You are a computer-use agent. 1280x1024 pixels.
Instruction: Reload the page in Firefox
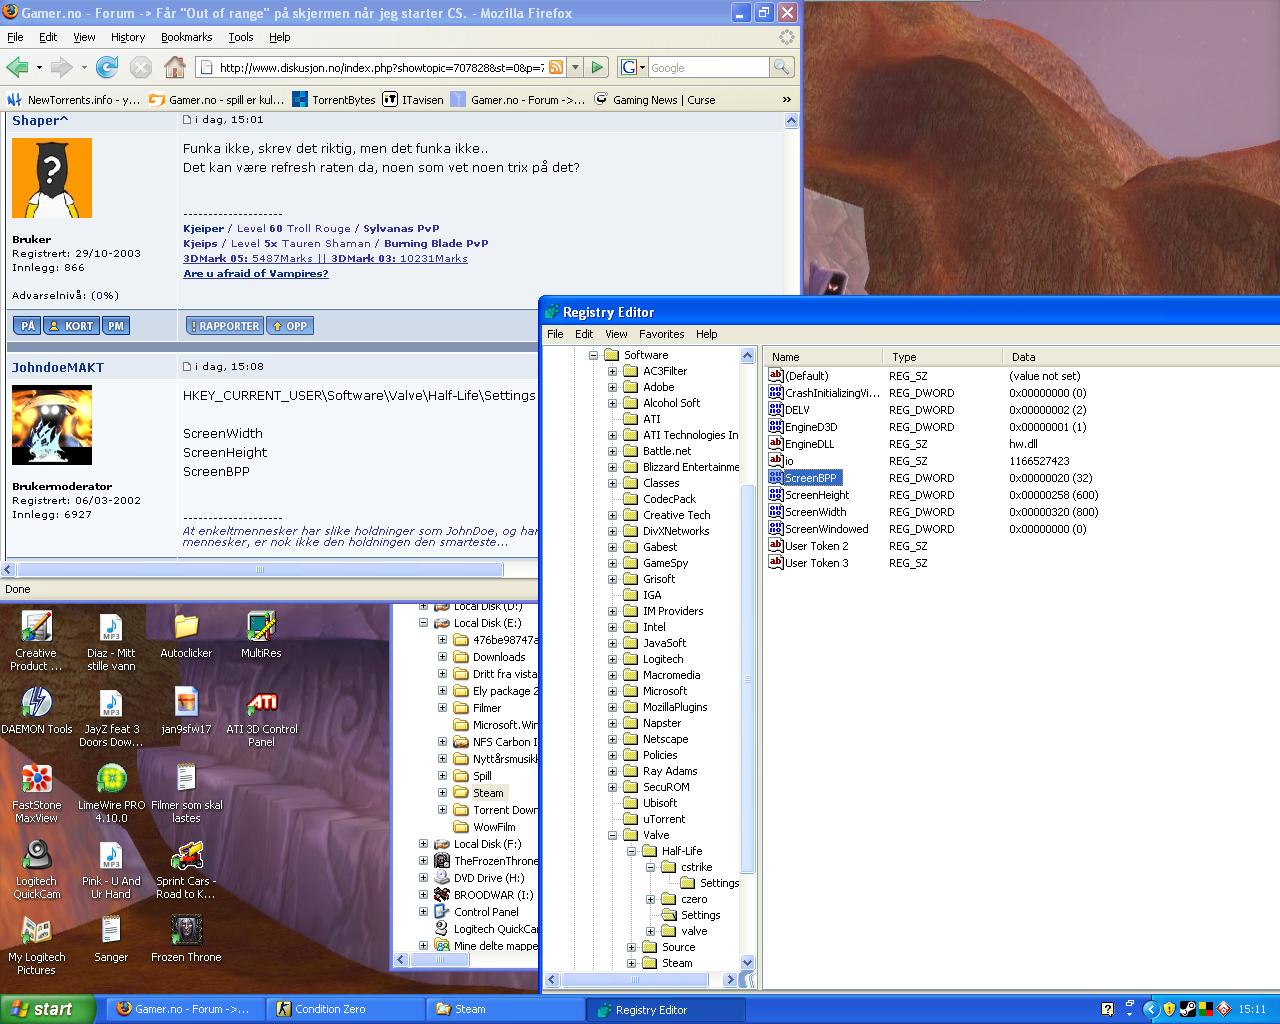tap(107, 67)
